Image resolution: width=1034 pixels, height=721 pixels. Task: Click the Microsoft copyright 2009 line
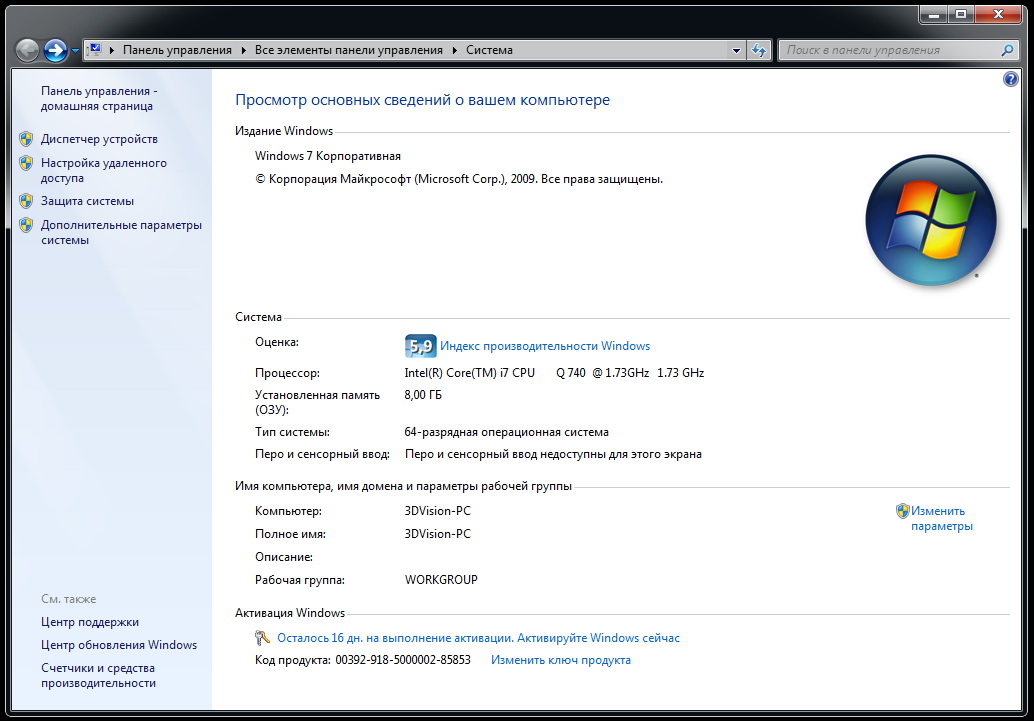tap(459, 179)
